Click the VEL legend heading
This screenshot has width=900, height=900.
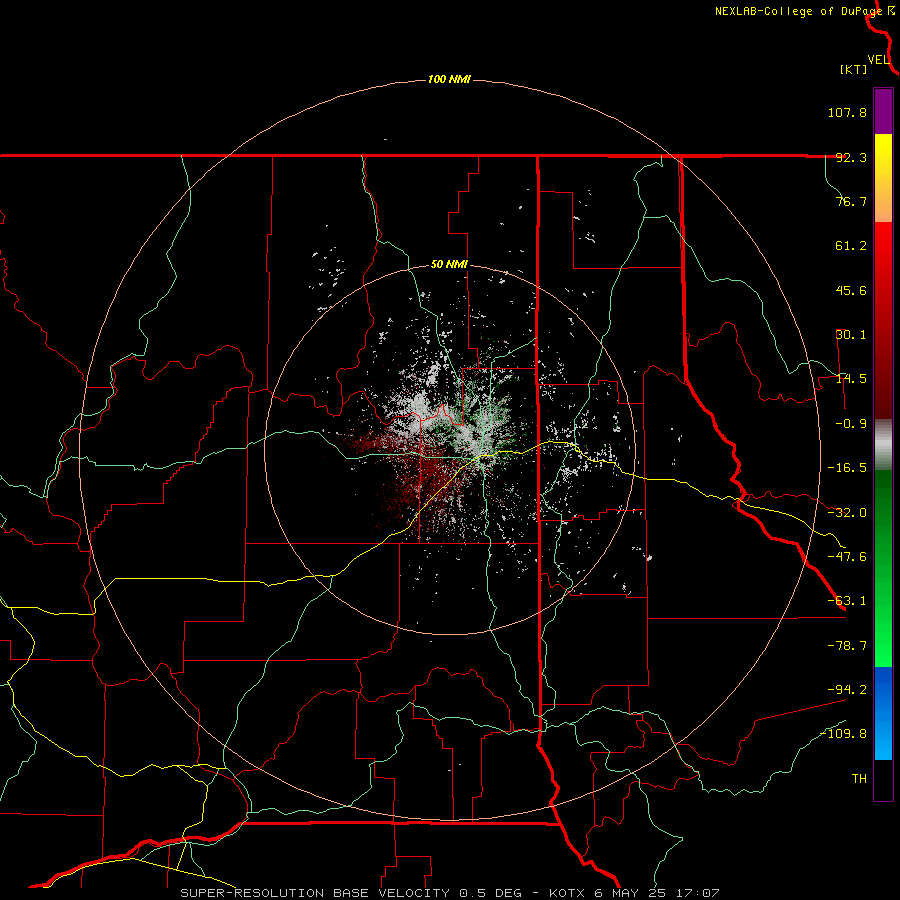click(x=879, y=60)
